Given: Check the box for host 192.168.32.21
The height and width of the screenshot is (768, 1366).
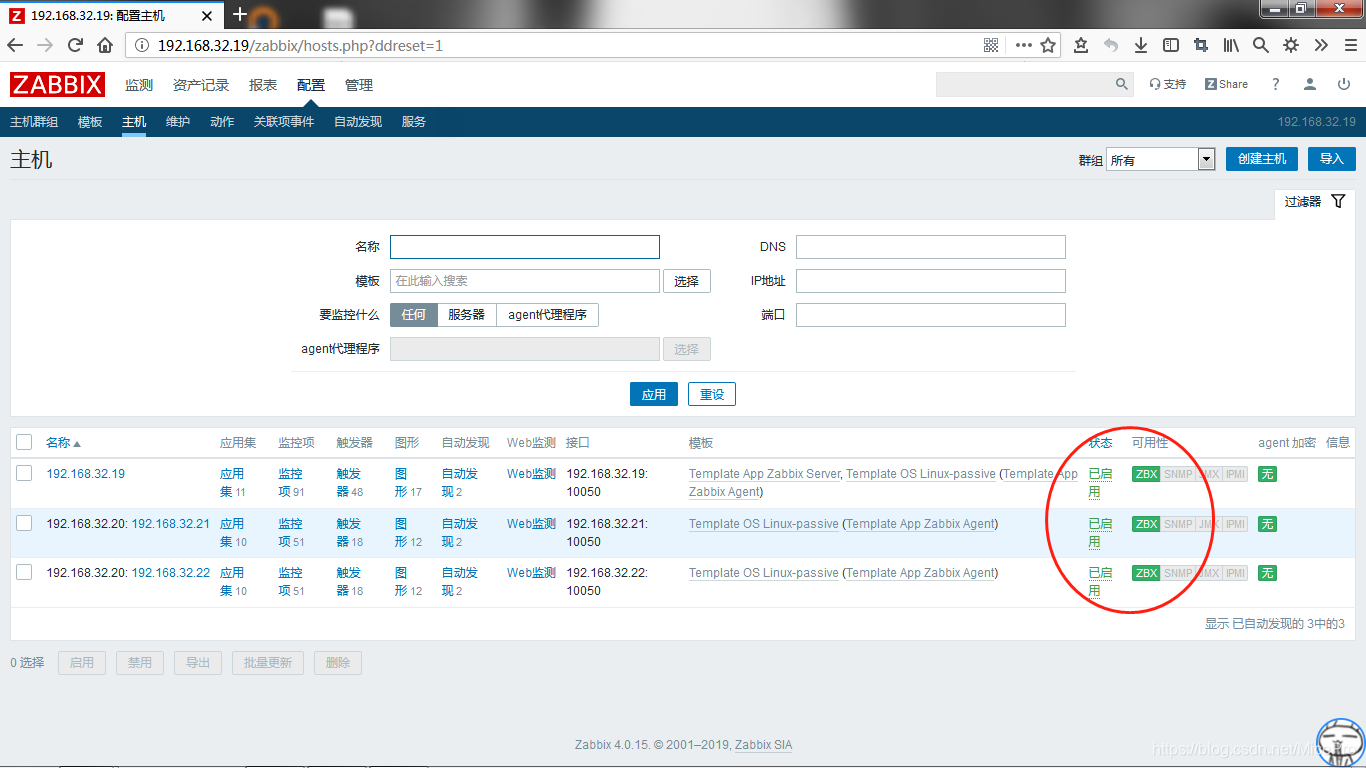Looking at the screenshot, I should click(24, 523).
